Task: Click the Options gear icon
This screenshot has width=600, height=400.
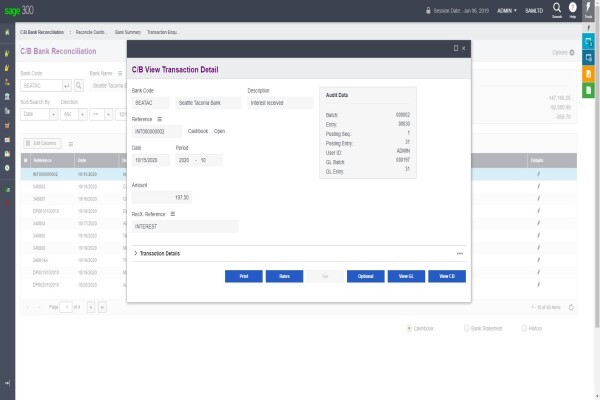Action: pos(572,52)
